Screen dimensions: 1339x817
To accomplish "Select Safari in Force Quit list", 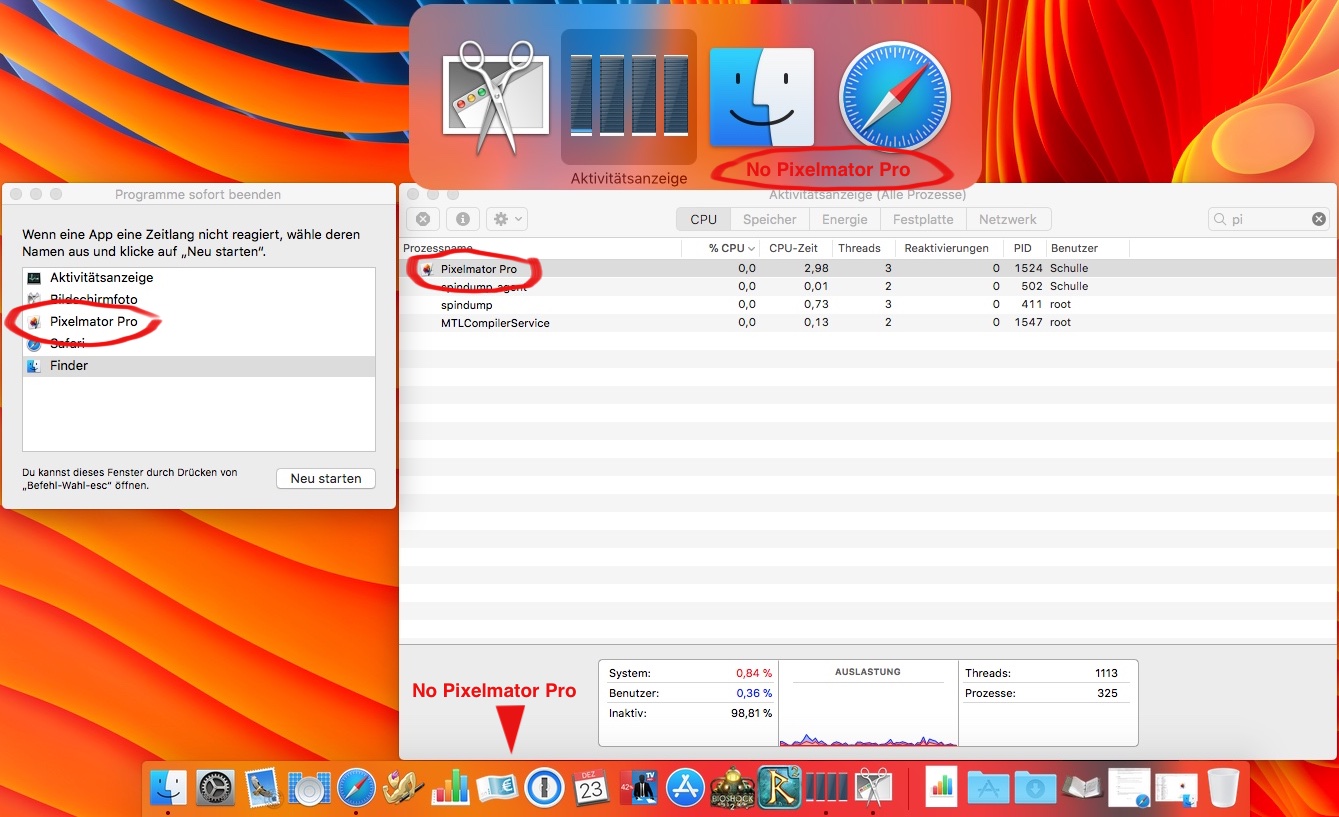I will (199, 344).
